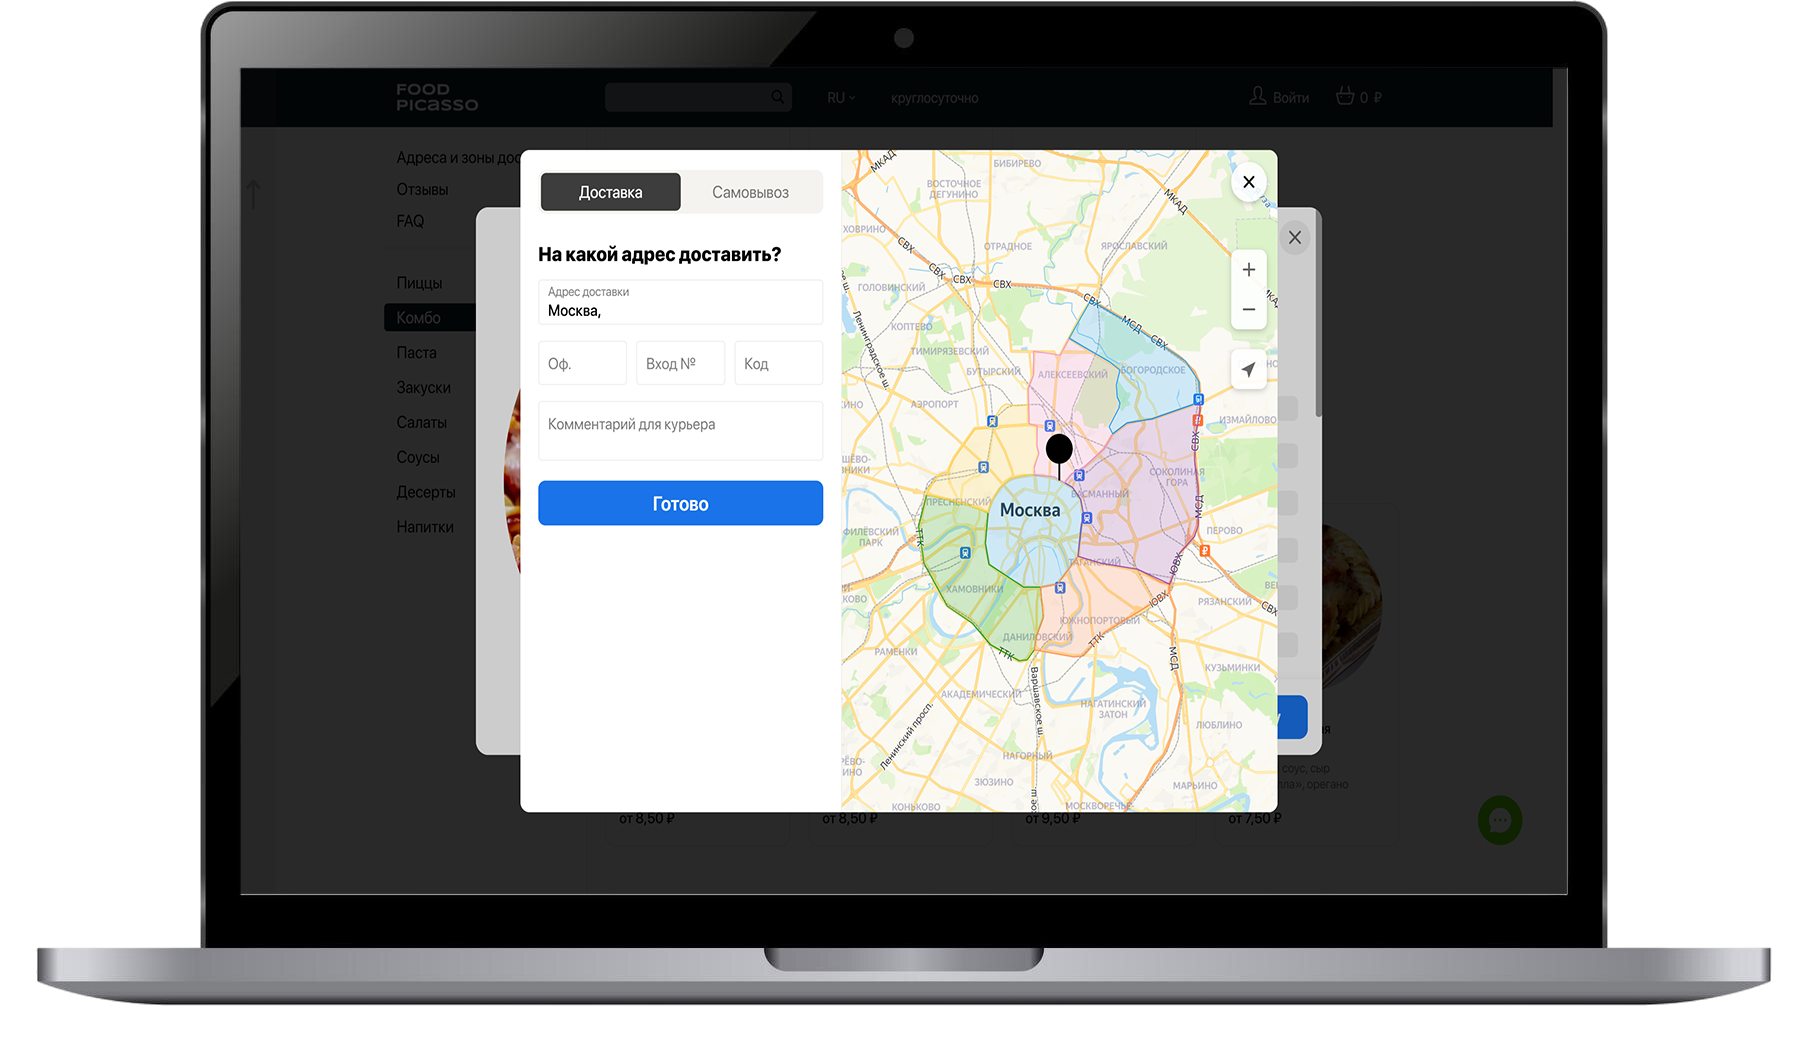The height and width of the screenshot is (1053, 1802).
Task: Switch to Самовывоз pickup option
Action: point(750,192)
